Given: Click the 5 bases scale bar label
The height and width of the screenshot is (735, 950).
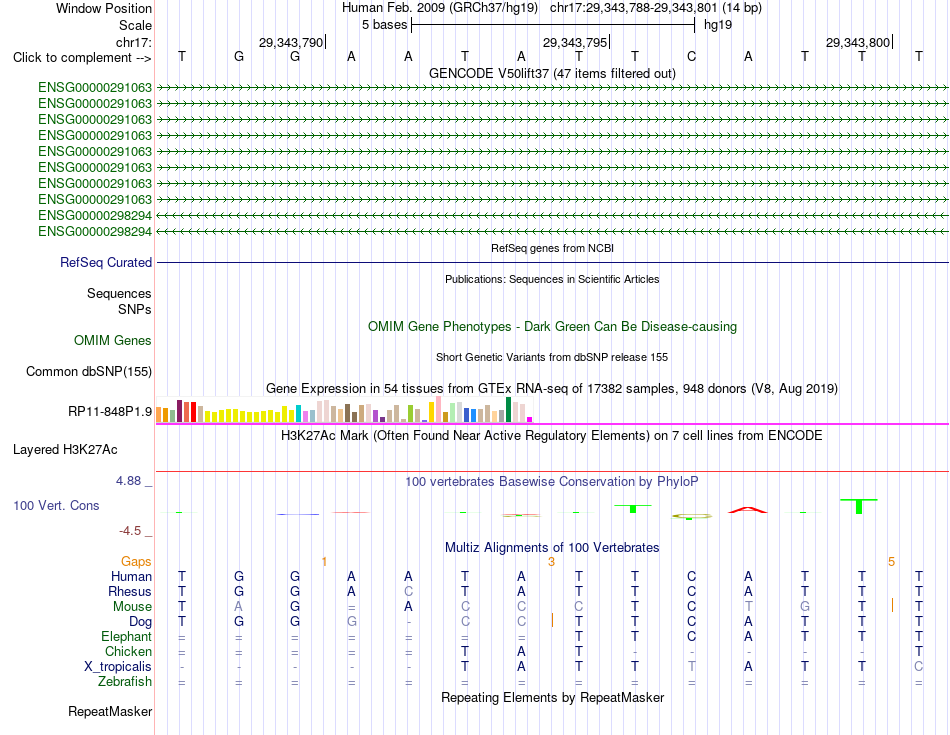Looking at the screenshot, I should [385, 25].
